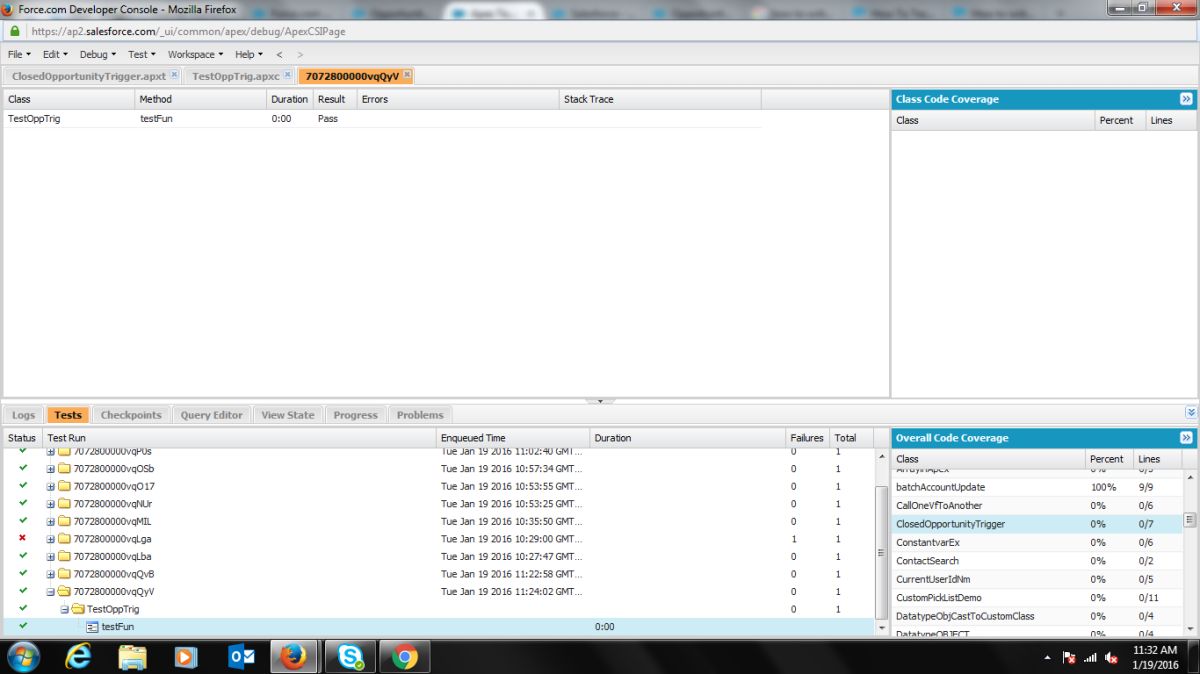Expand test run 7072800000vqOSb

pos(51,469)
